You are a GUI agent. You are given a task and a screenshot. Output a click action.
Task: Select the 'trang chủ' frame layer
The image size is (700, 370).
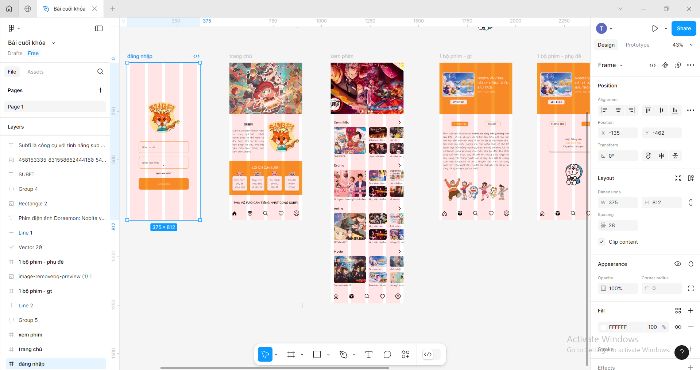tap(55, 349)
